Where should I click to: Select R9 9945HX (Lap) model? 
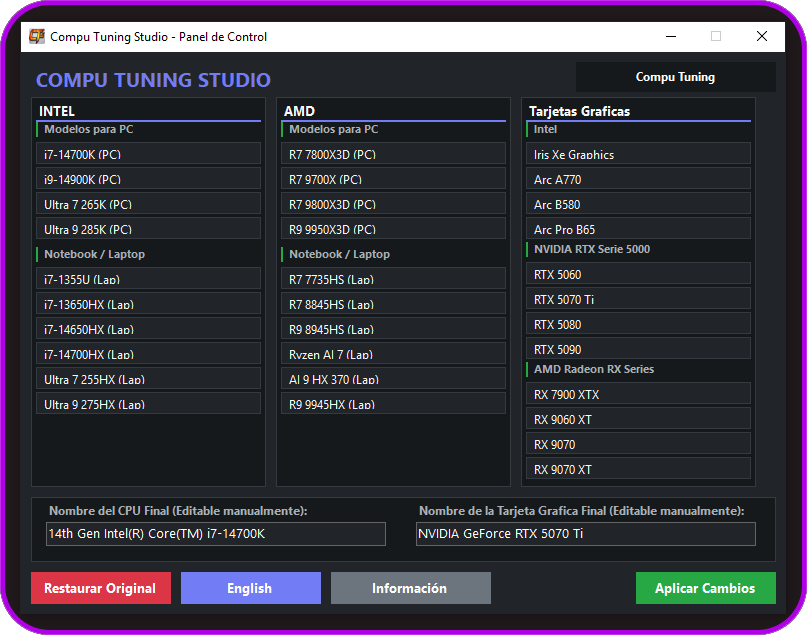(x=393, y=403)
